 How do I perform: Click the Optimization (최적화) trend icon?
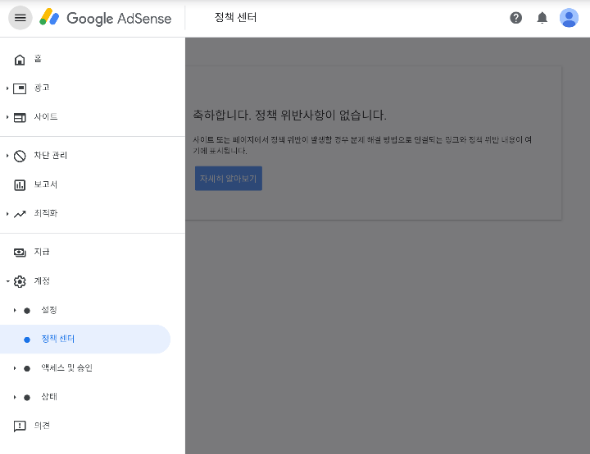click(20, 214)
